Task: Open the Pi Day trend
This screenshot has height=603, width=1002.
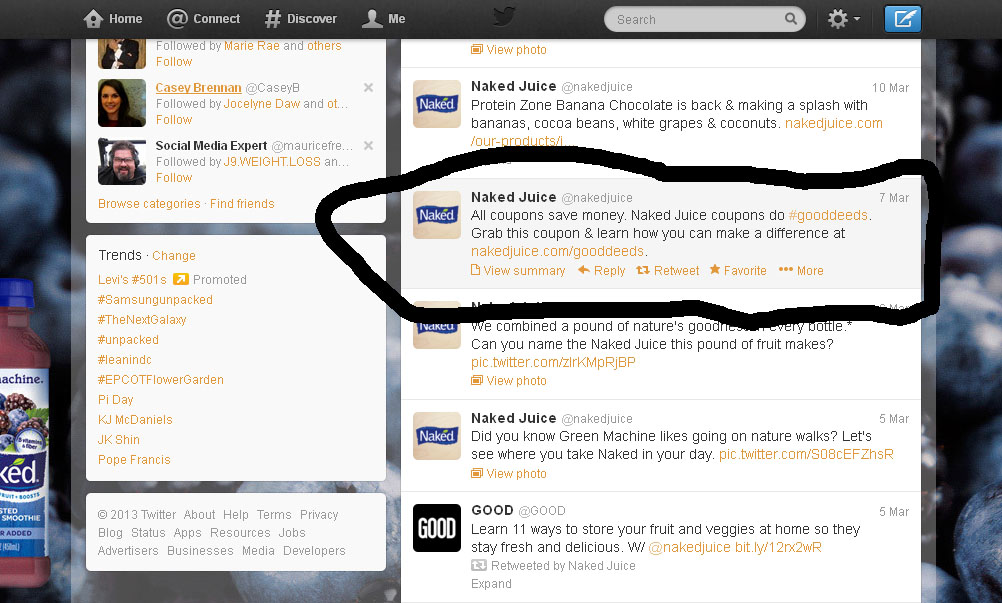Action: pyautogui.click(x=116, y=400)
